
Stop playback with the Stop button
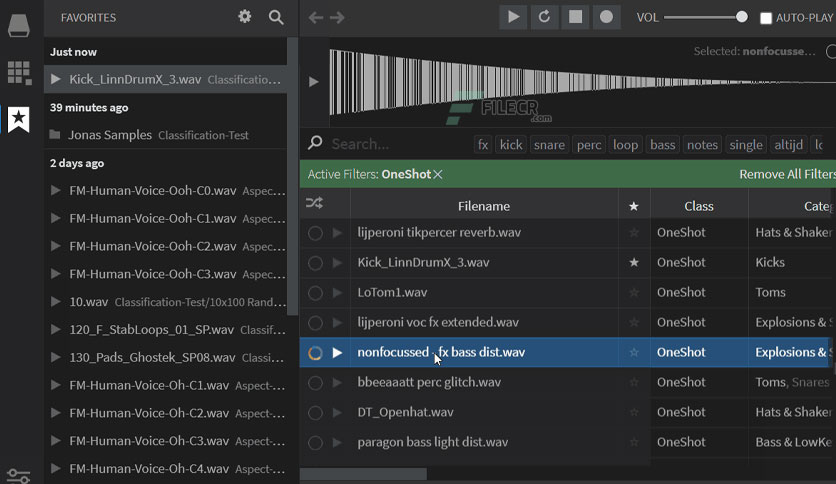[575, 17]
